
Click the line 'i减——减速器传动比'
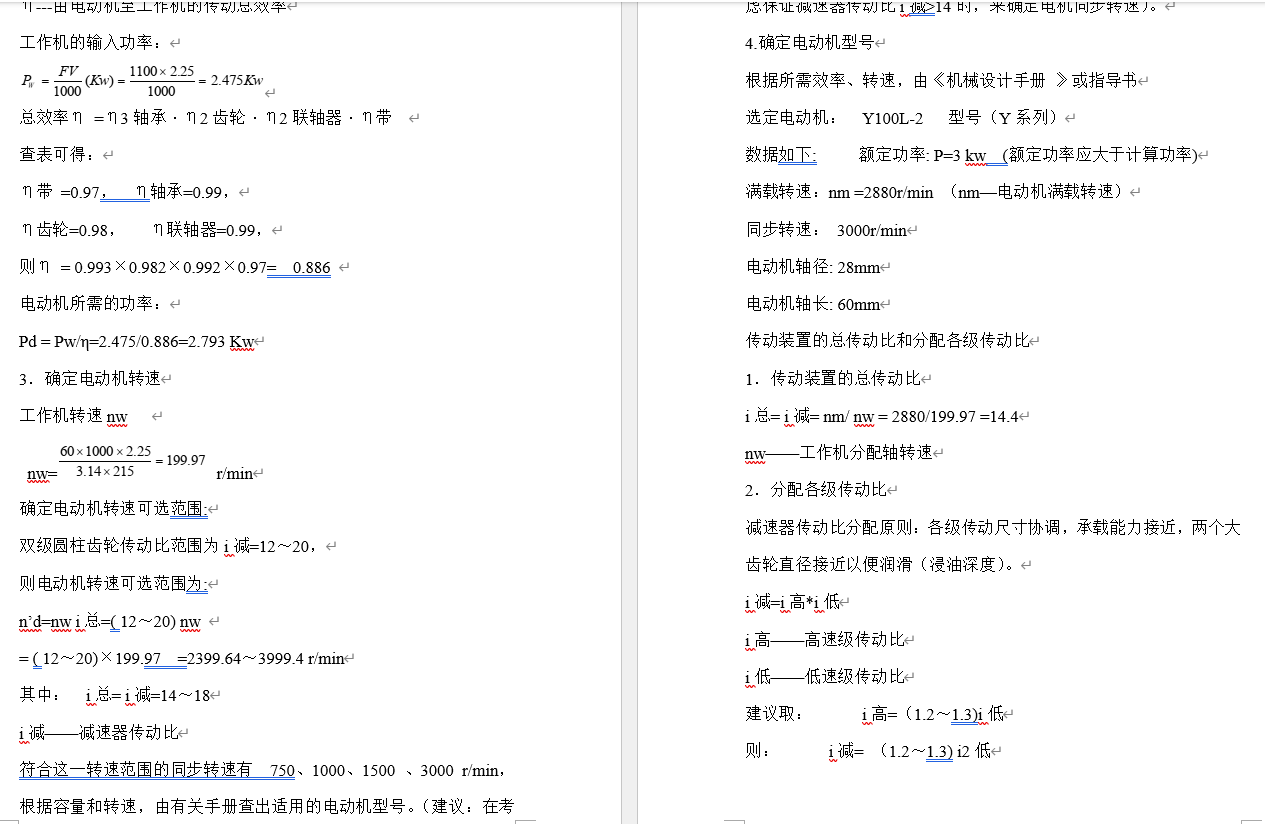coord(99,733)
